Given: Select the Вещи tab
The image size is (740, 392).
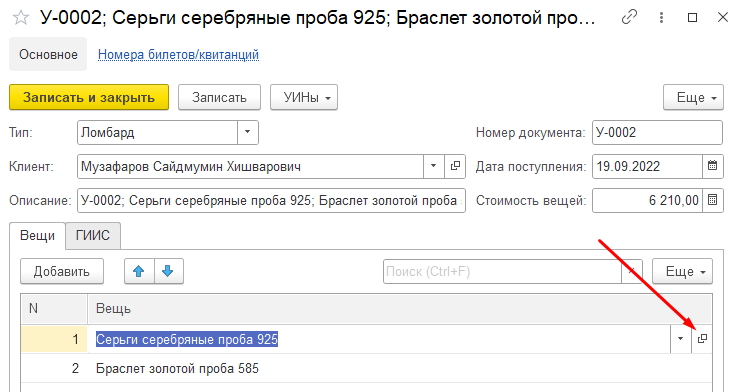Looking at the screenshot, I should [x=37, y=235].
